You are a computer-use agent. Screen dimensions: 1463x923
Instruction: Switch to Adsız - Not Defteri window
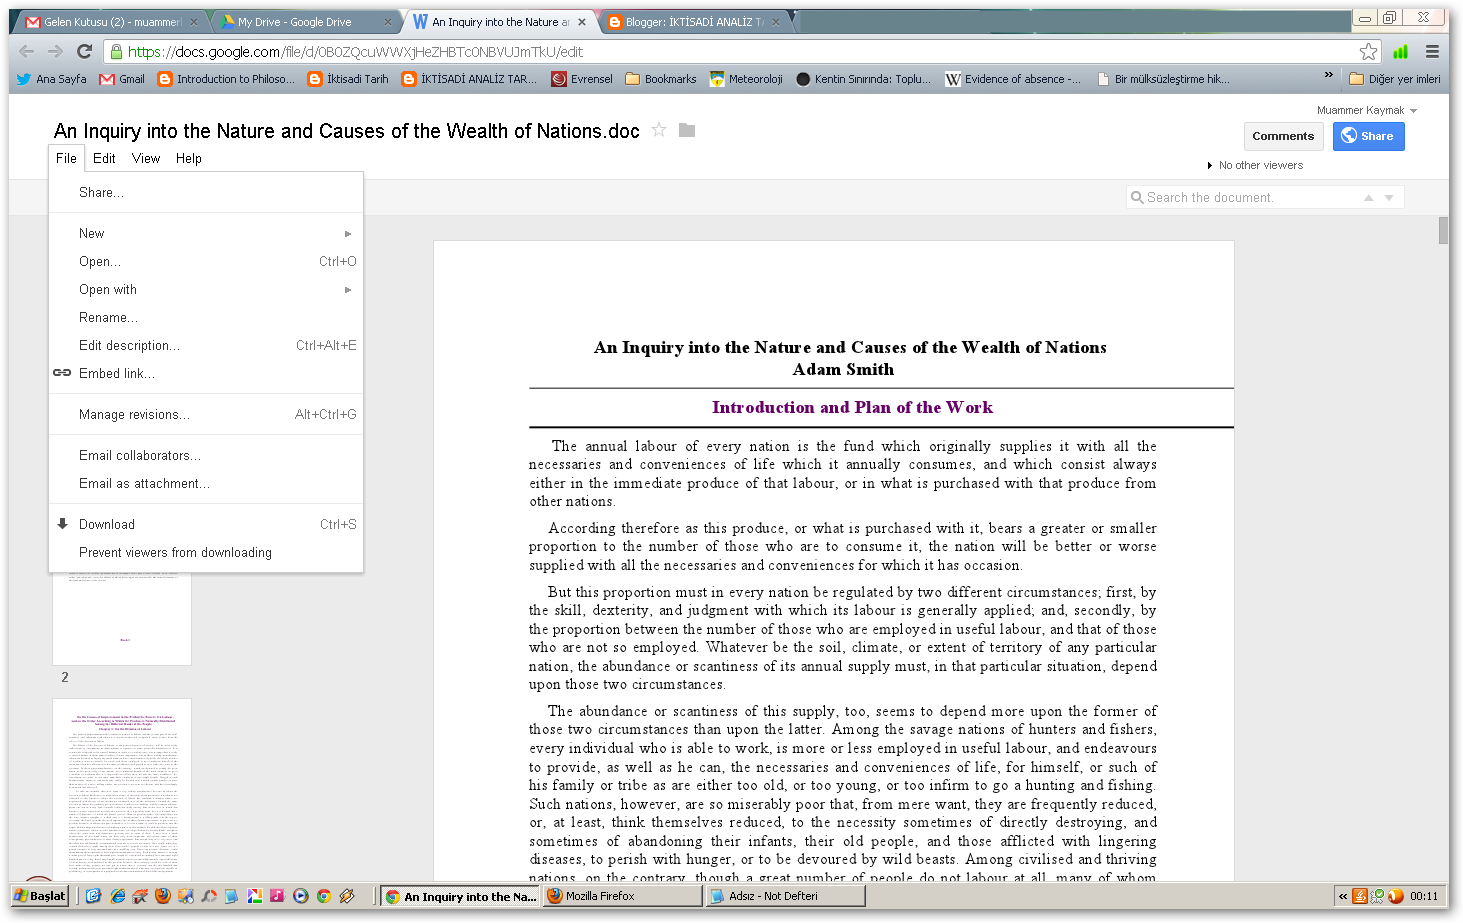[x=785, y=896]
